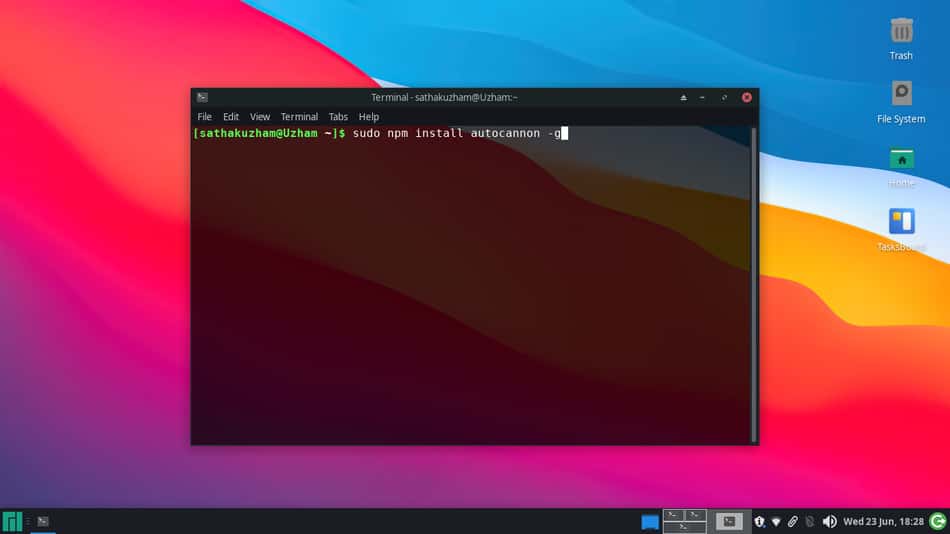Open the Home folder desktop icon
Image resolution: width=950 pixels, height=534 pixels.
coord(901,167)
